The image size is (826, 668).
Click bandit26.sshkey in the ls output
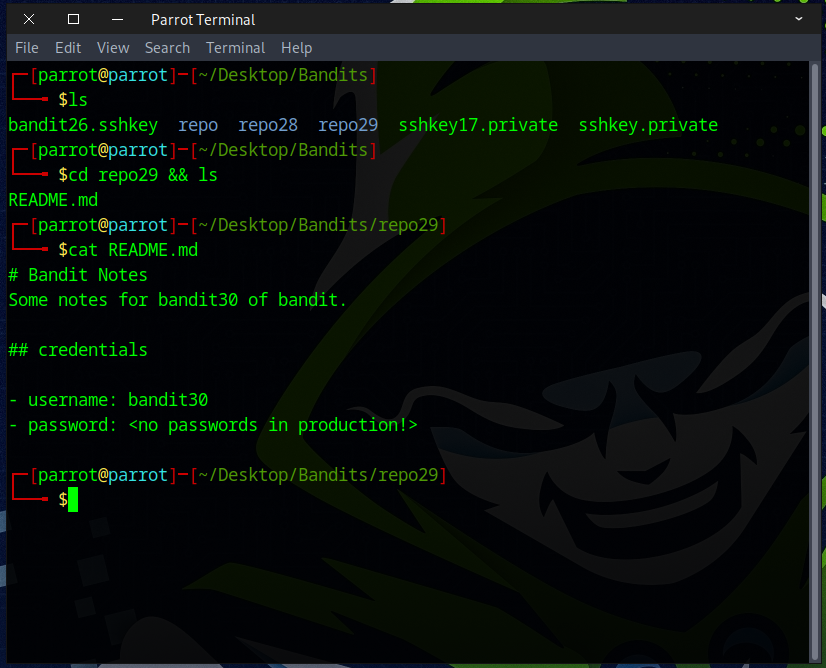point(83,125)
